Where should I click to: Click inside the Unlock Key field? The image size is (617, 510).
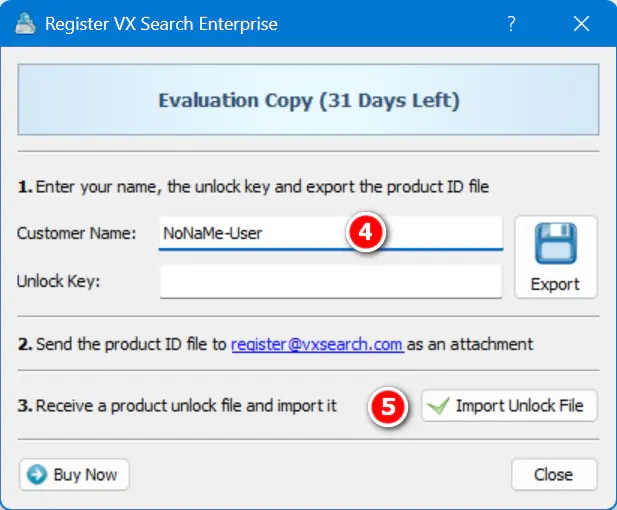(330, 281)
